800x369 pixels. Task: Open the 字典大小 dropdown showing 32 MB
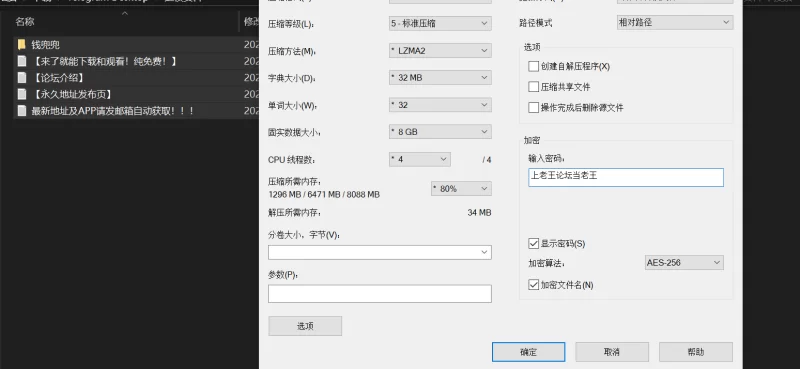[x=440, y=78]
